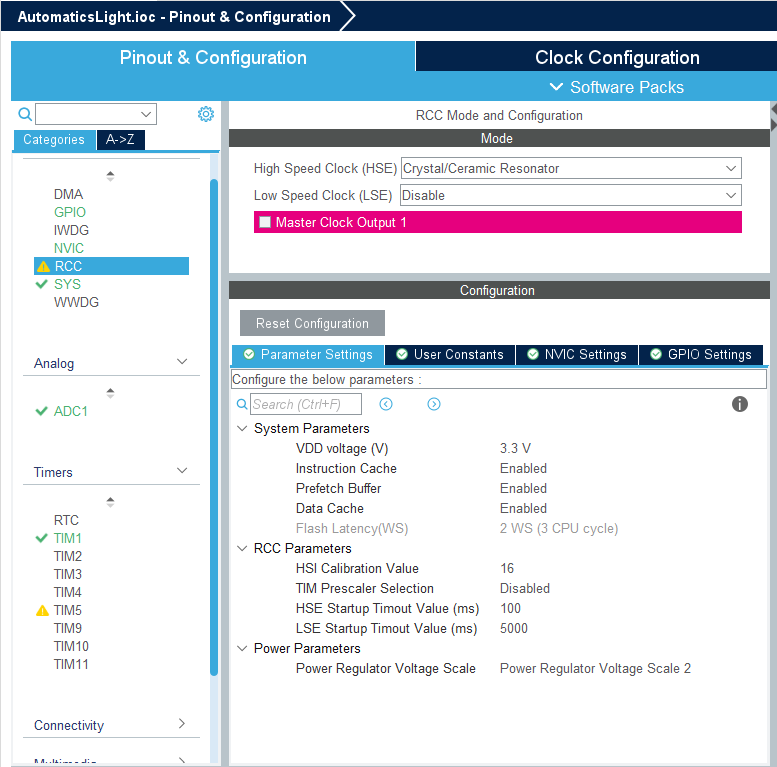Viewport: 777px width, 767px height.
Task: Switch to the Clock Configuration tab
Action: click(617, 57)
